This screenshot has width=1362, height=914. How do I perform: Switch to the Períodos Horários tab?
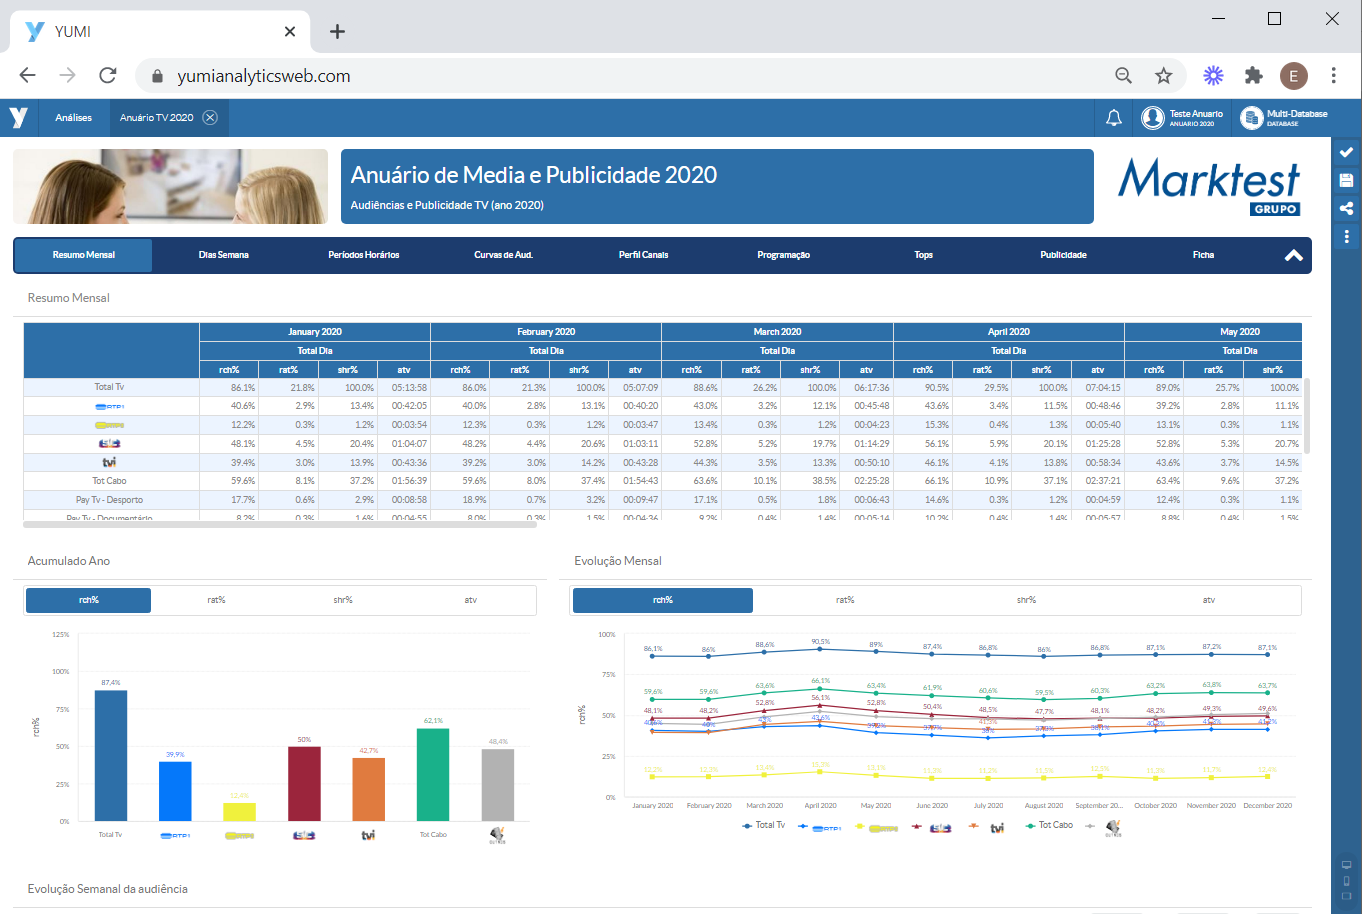(x=363, y=255)
